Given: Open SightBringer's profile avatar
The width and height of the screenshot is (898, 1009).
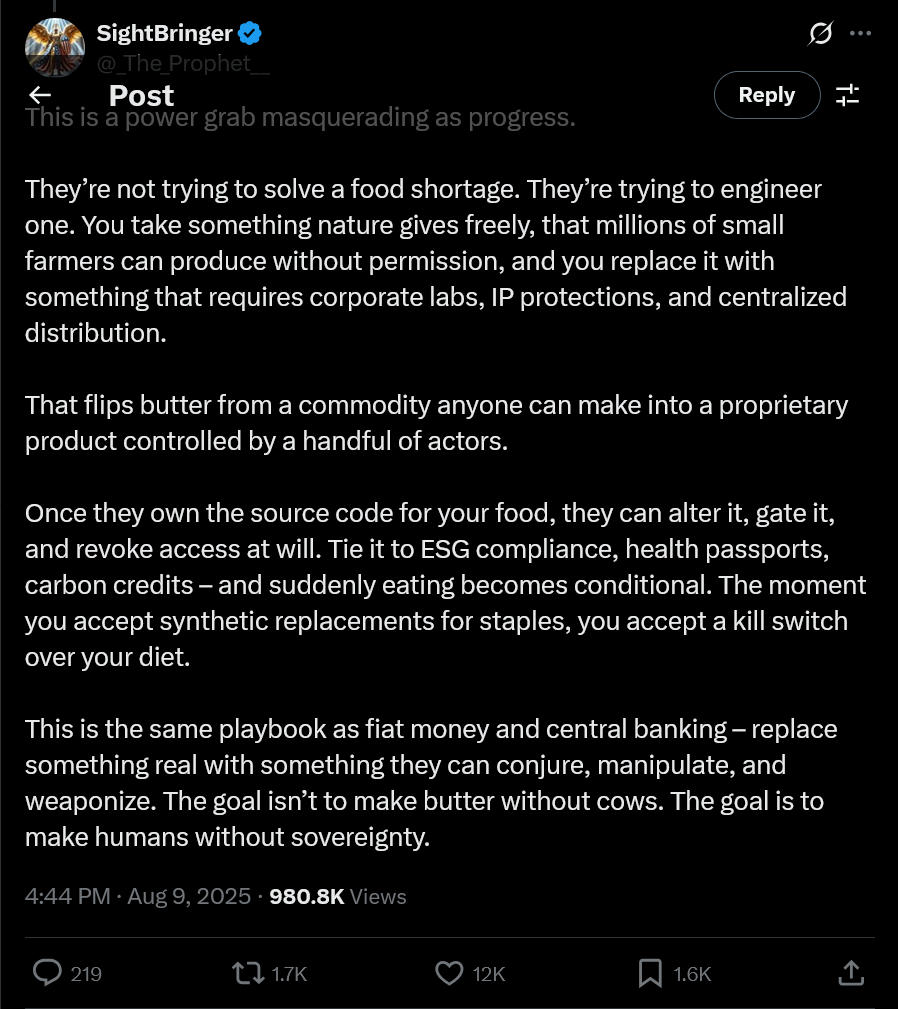Looking at the screenshot, I should [x=54, y=46].
